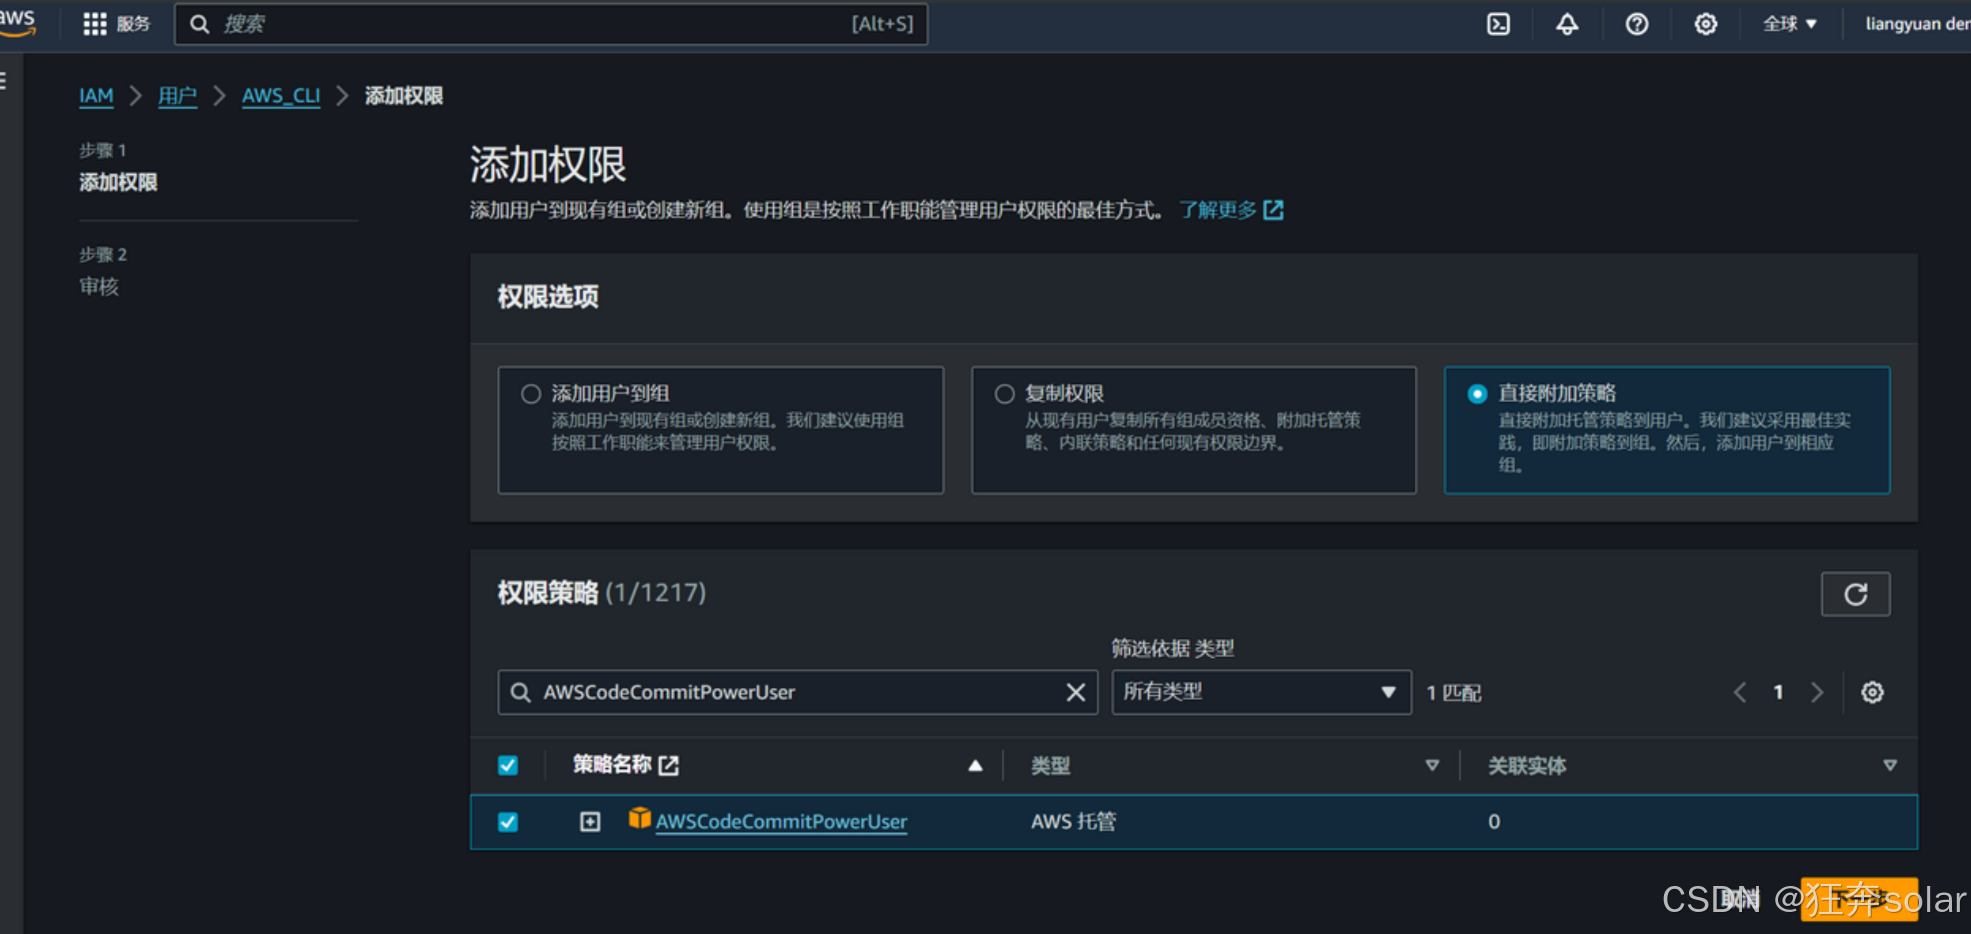Click the orange policy cube icon for AWSCodeCommitPowerUser

coord(639,819)
